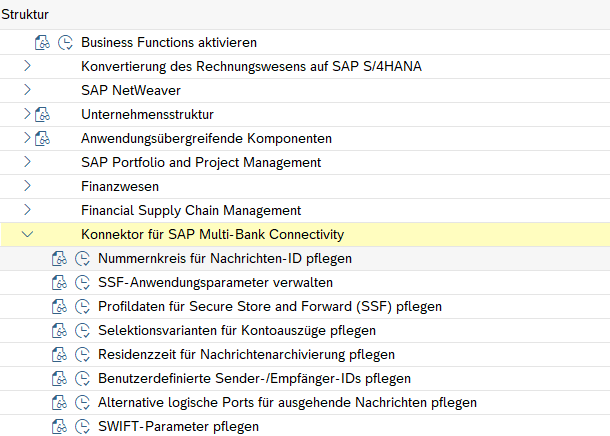
Task: Open documentation icon for Business Functions aktivieren
Action: coord(42,43)
